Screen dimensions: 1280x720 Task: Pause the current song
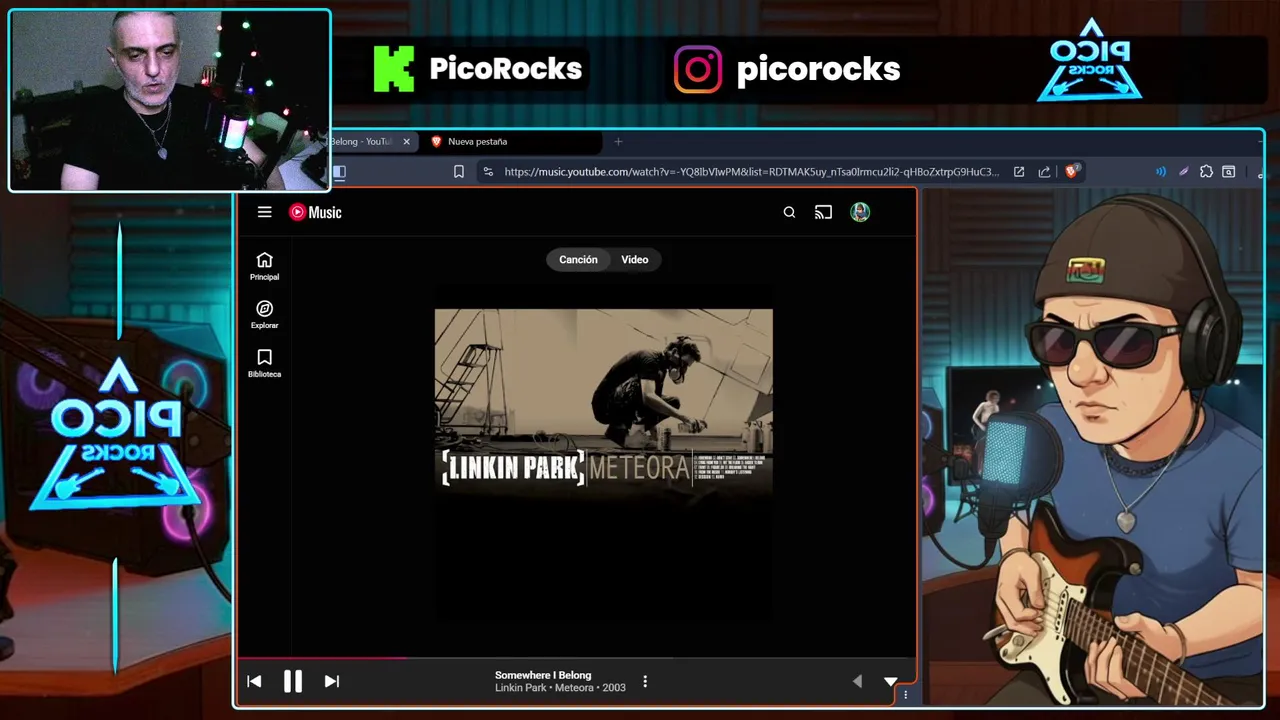tap(293, 681)
